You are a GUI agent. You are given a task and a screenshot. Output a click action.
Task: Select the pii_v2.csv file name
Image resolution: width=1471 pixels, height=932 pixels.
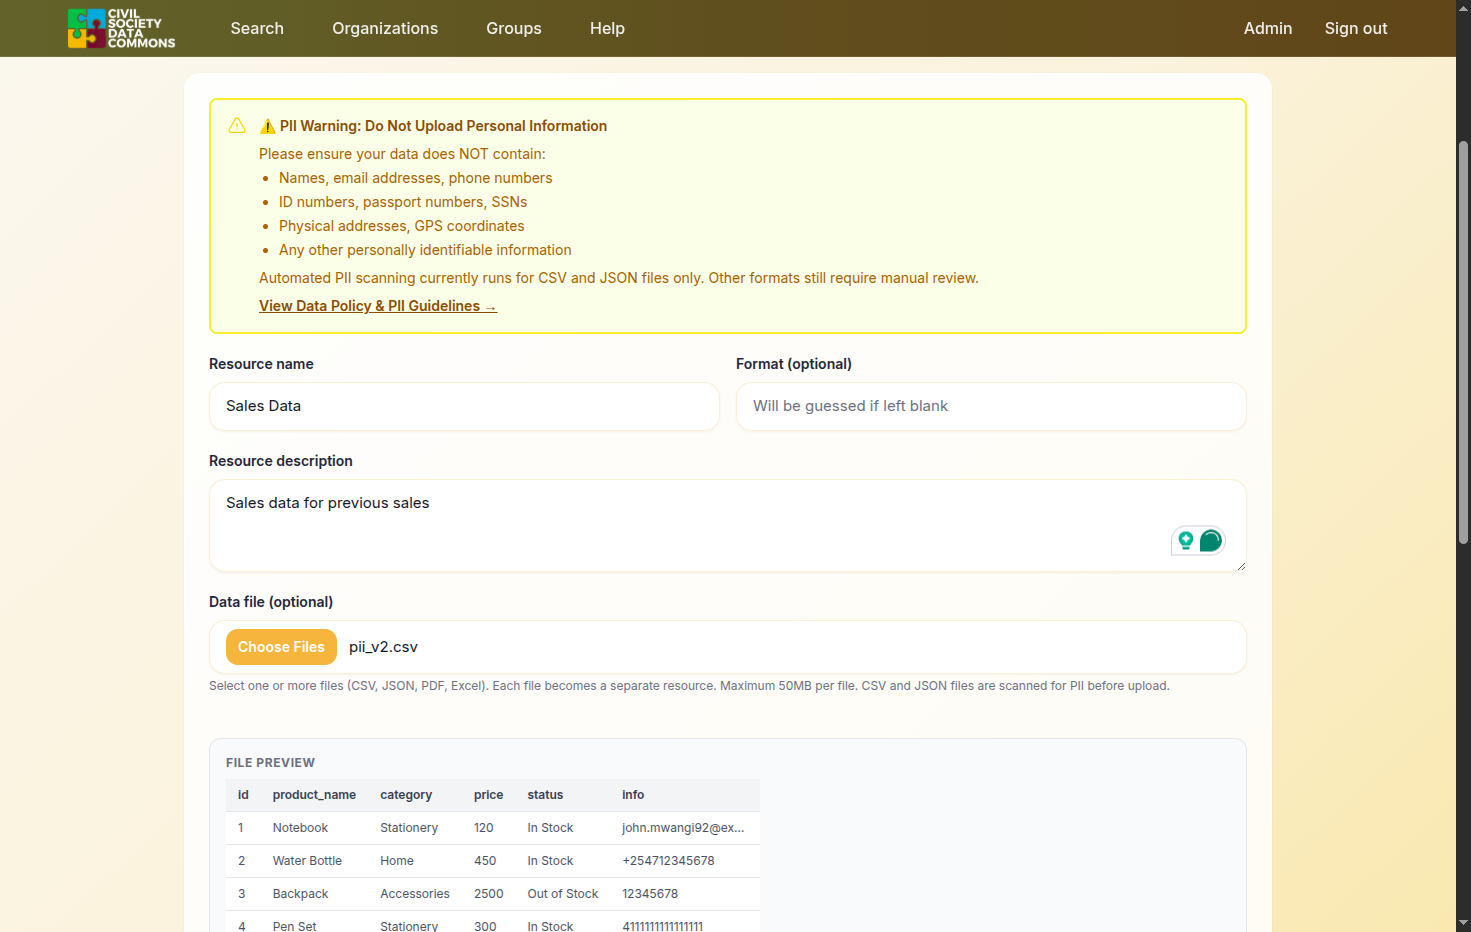(x=383, y=647)
